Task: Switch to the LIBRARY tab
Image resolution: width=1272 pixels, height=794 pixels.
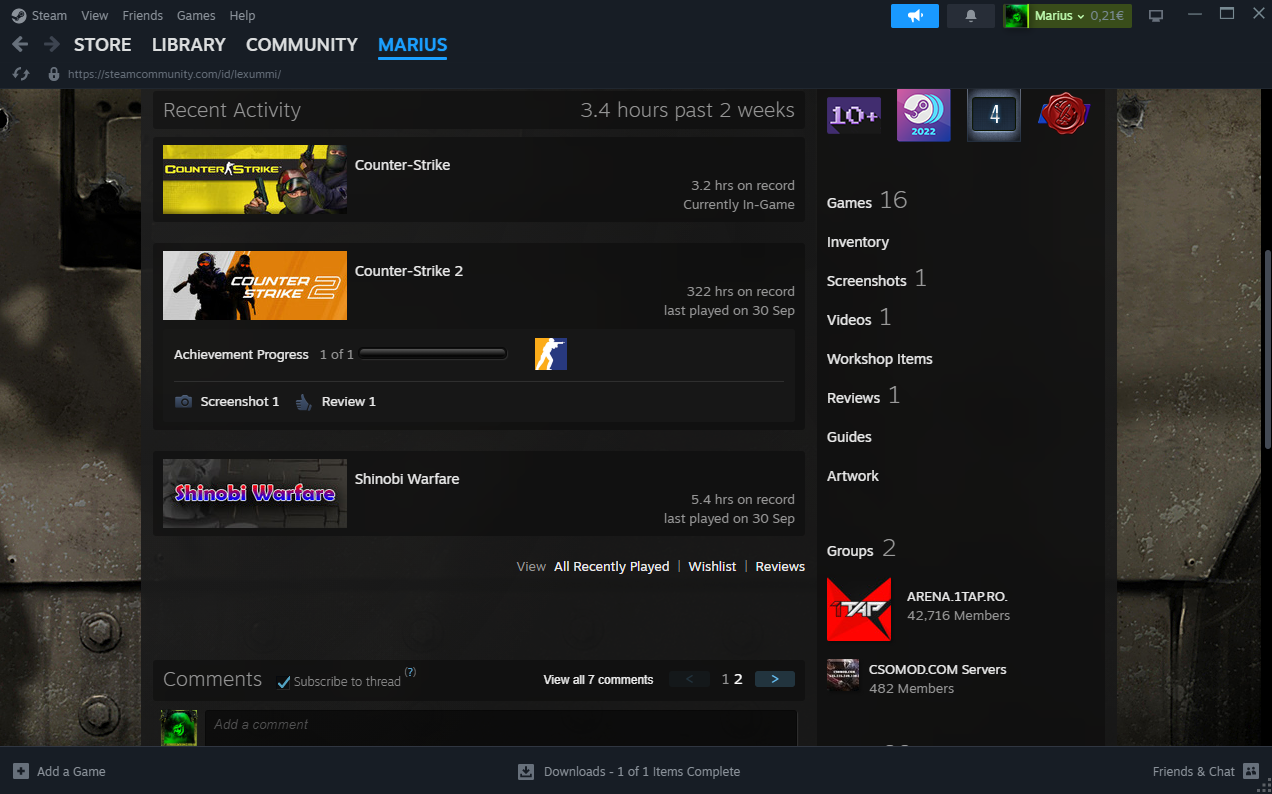Action: tap(189, 45)
